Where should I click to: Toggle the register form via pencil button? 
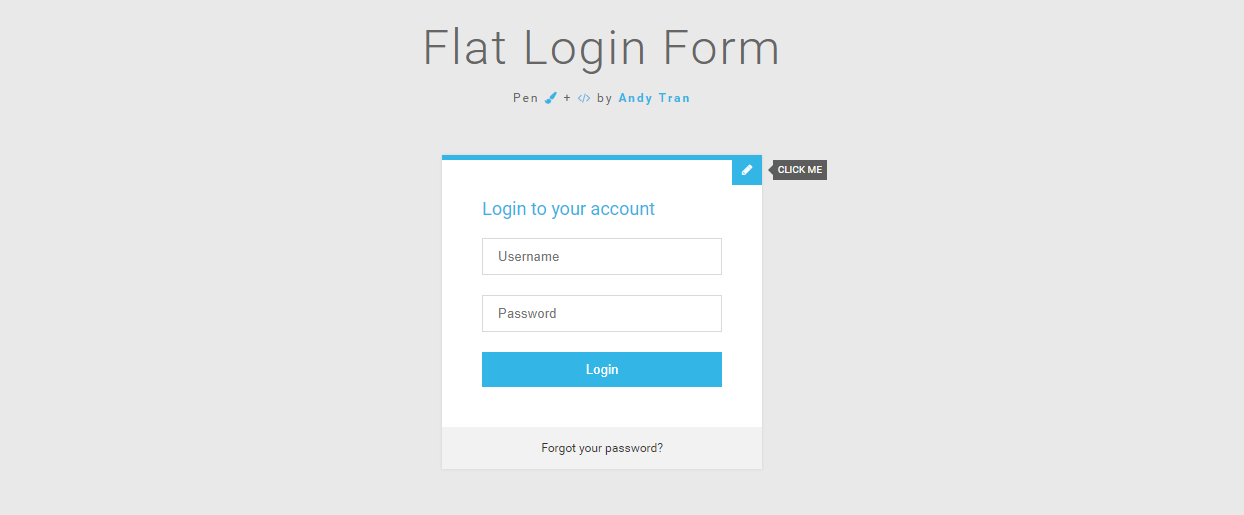tap(747, 170)
